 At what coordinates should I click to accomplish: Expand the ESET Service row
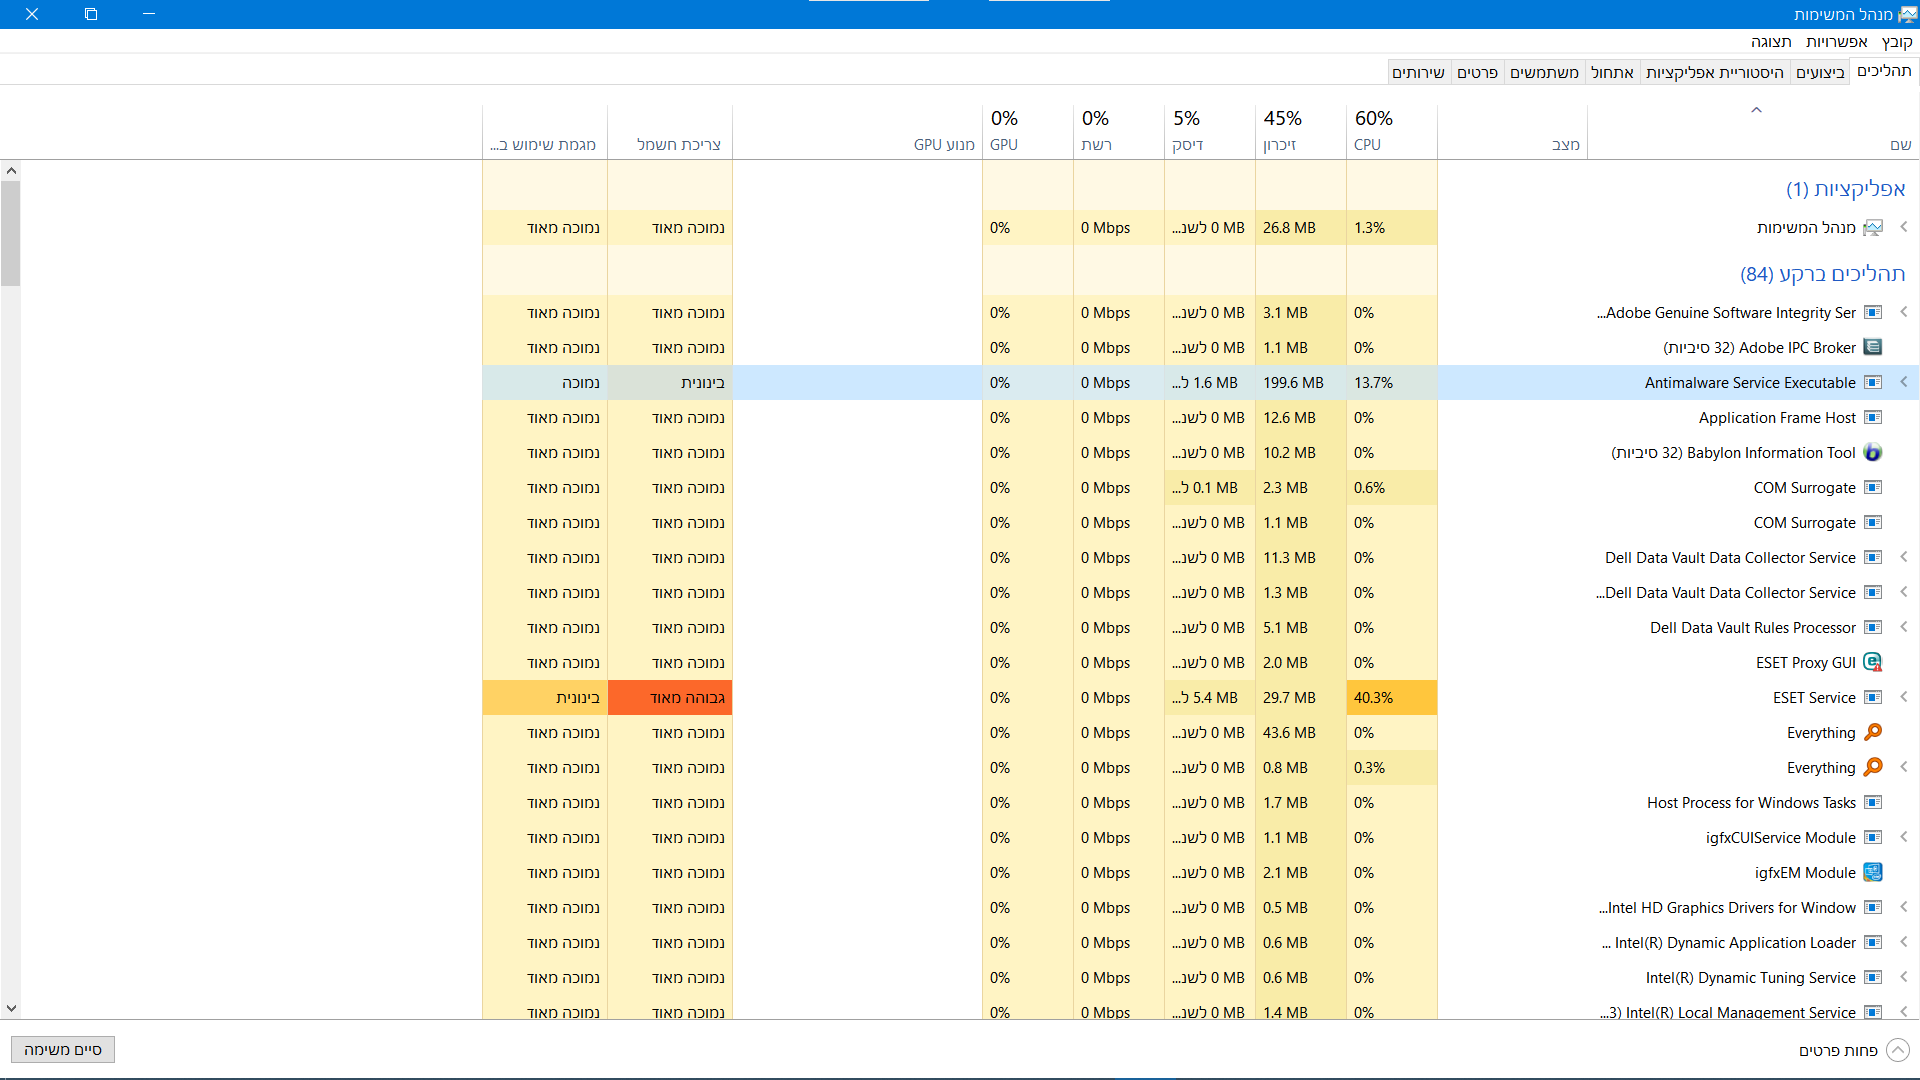point(1904,697)
